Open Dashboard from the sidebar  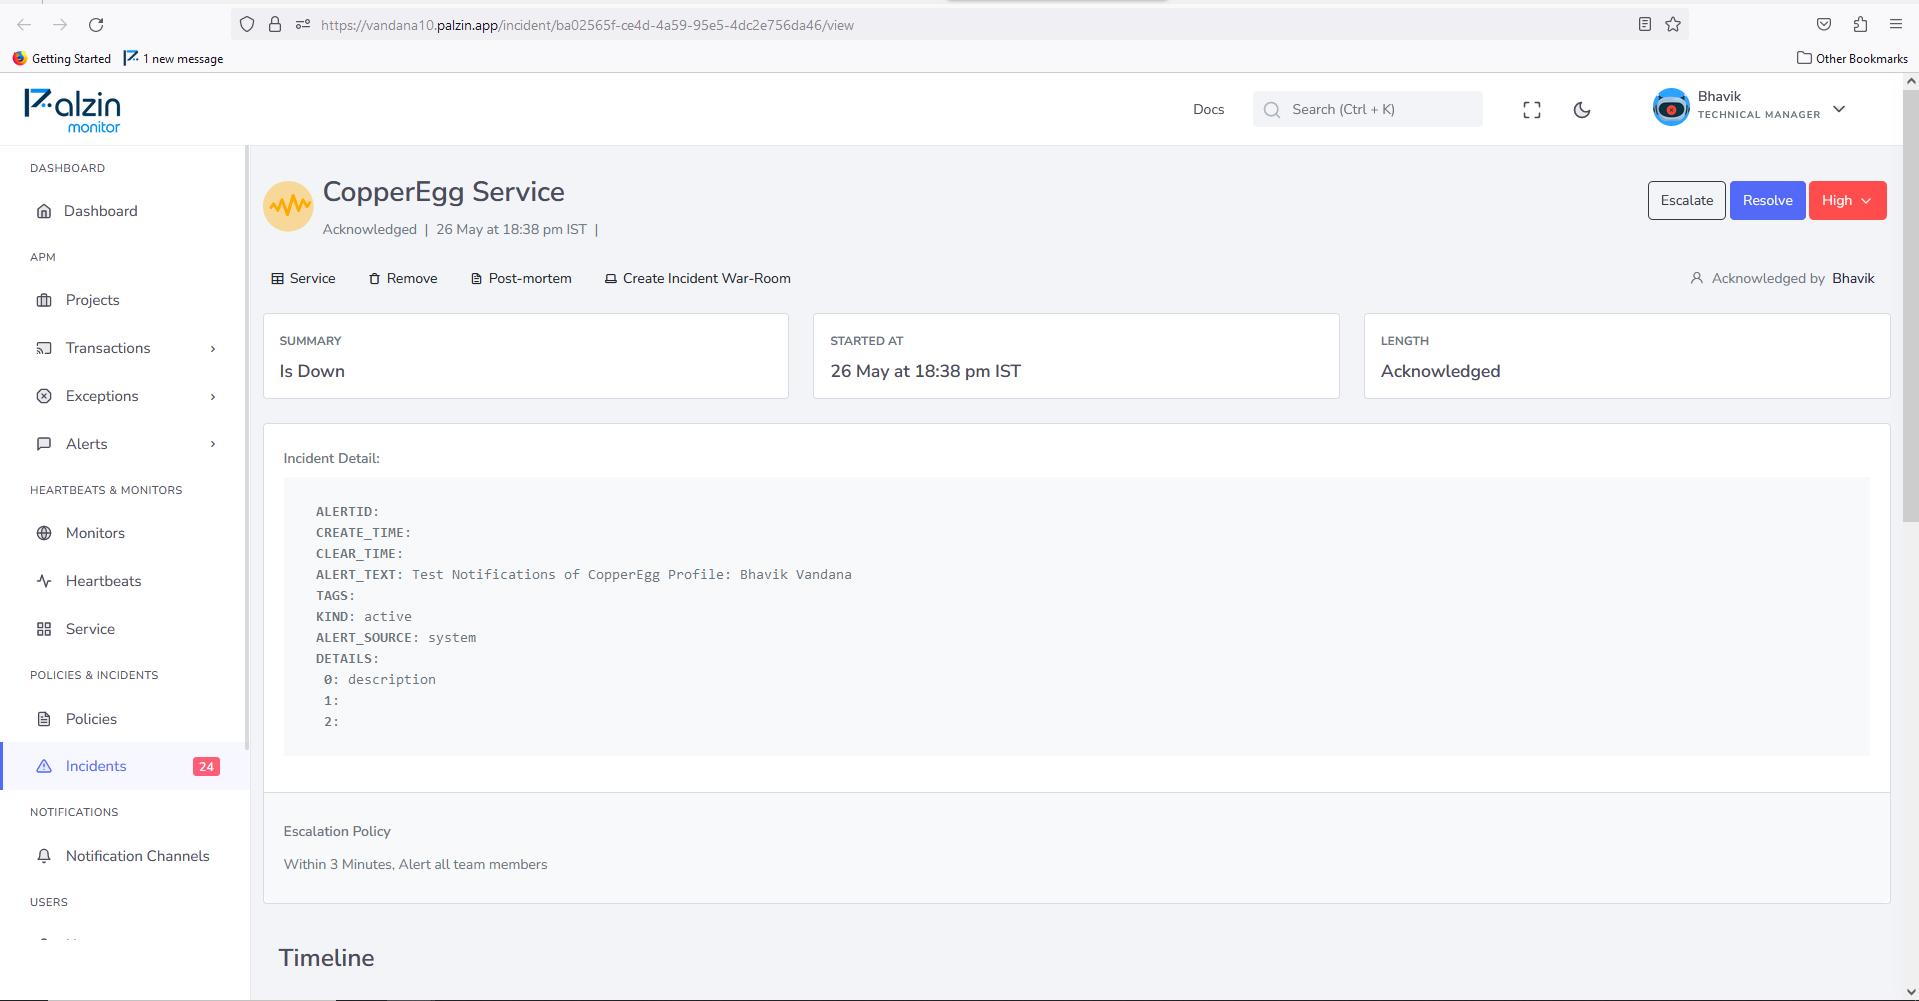tap(124, 211)
